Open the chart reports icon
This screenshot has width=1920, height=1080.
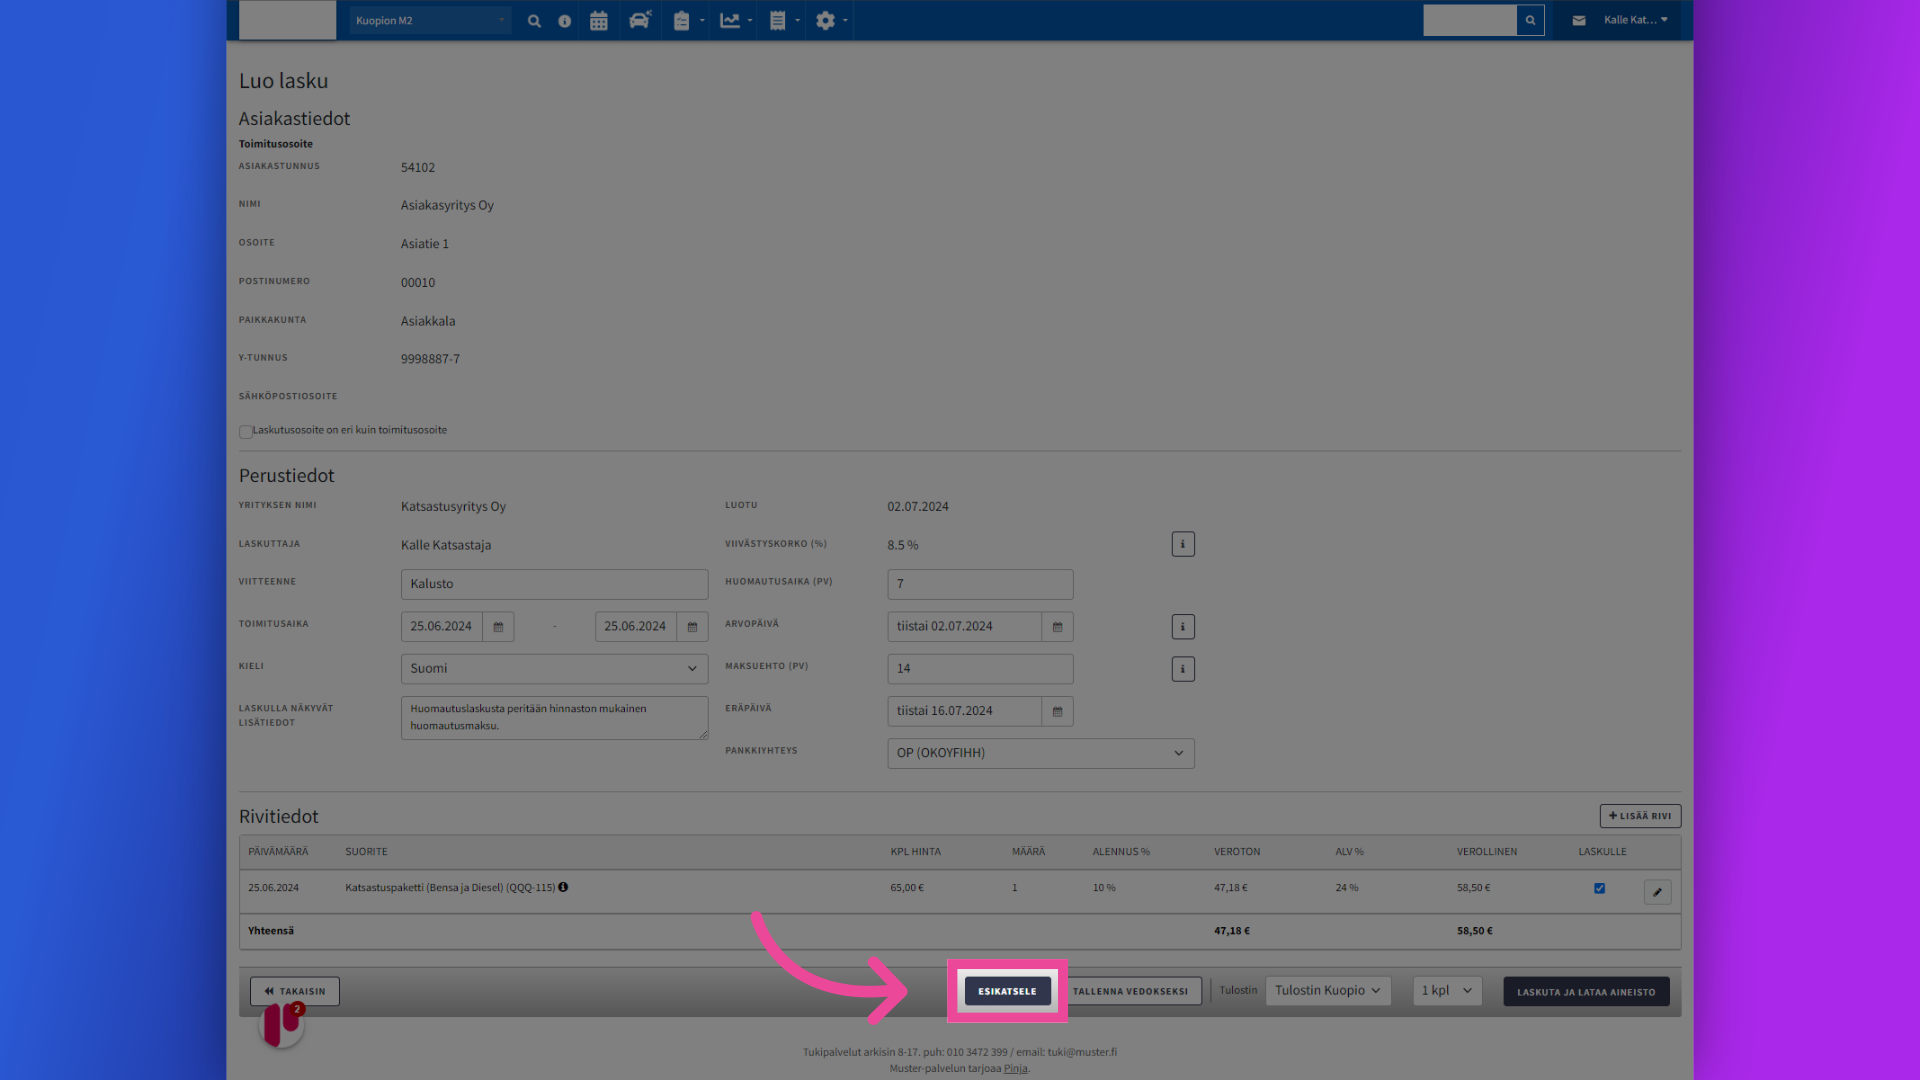pos(736,20)
